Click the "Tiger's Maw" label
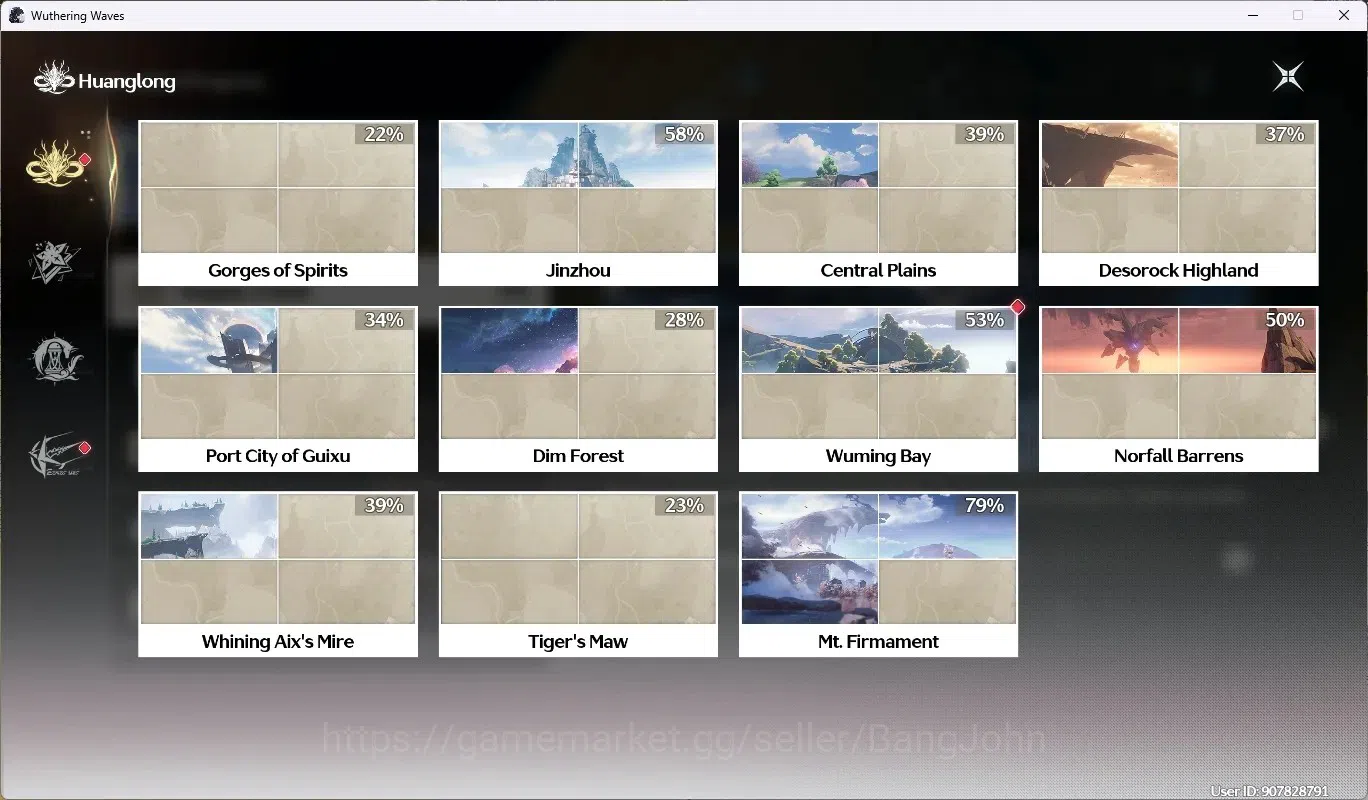The width and height of the screenshot is (1368, 800). [x=578, y=642]
